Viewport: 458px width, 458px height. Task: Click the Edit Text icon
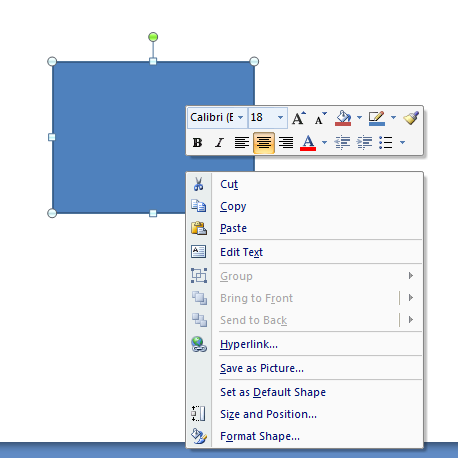click(199, 252)
